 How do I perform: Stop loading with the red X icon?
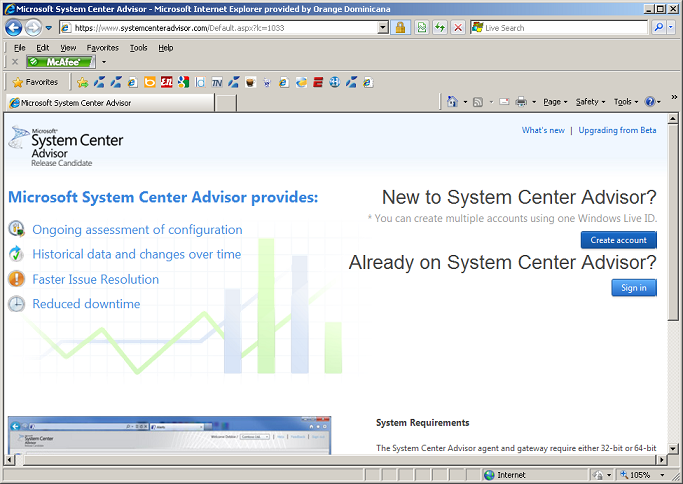coord(458,28)
